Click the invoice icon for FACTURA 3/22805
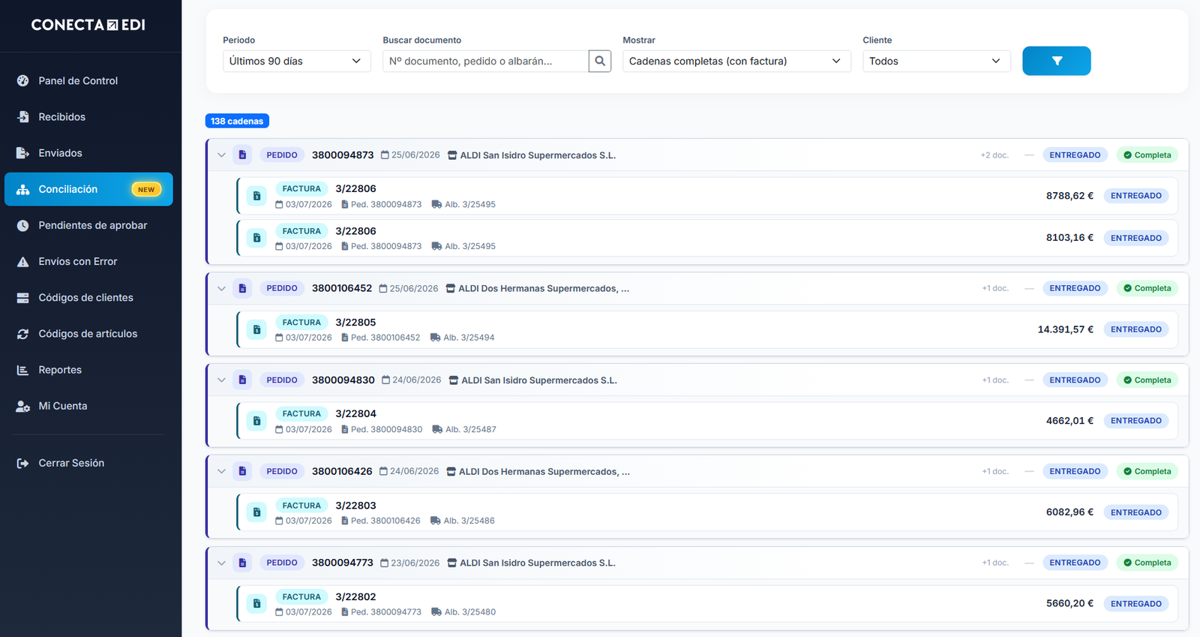The image size is (1200, 637). 257,329
